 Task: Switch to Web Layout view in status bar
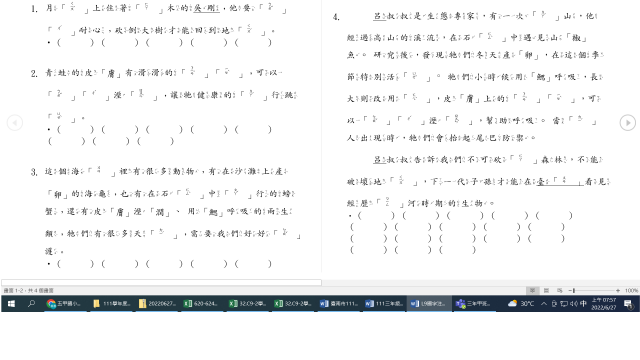coord(560,290)
